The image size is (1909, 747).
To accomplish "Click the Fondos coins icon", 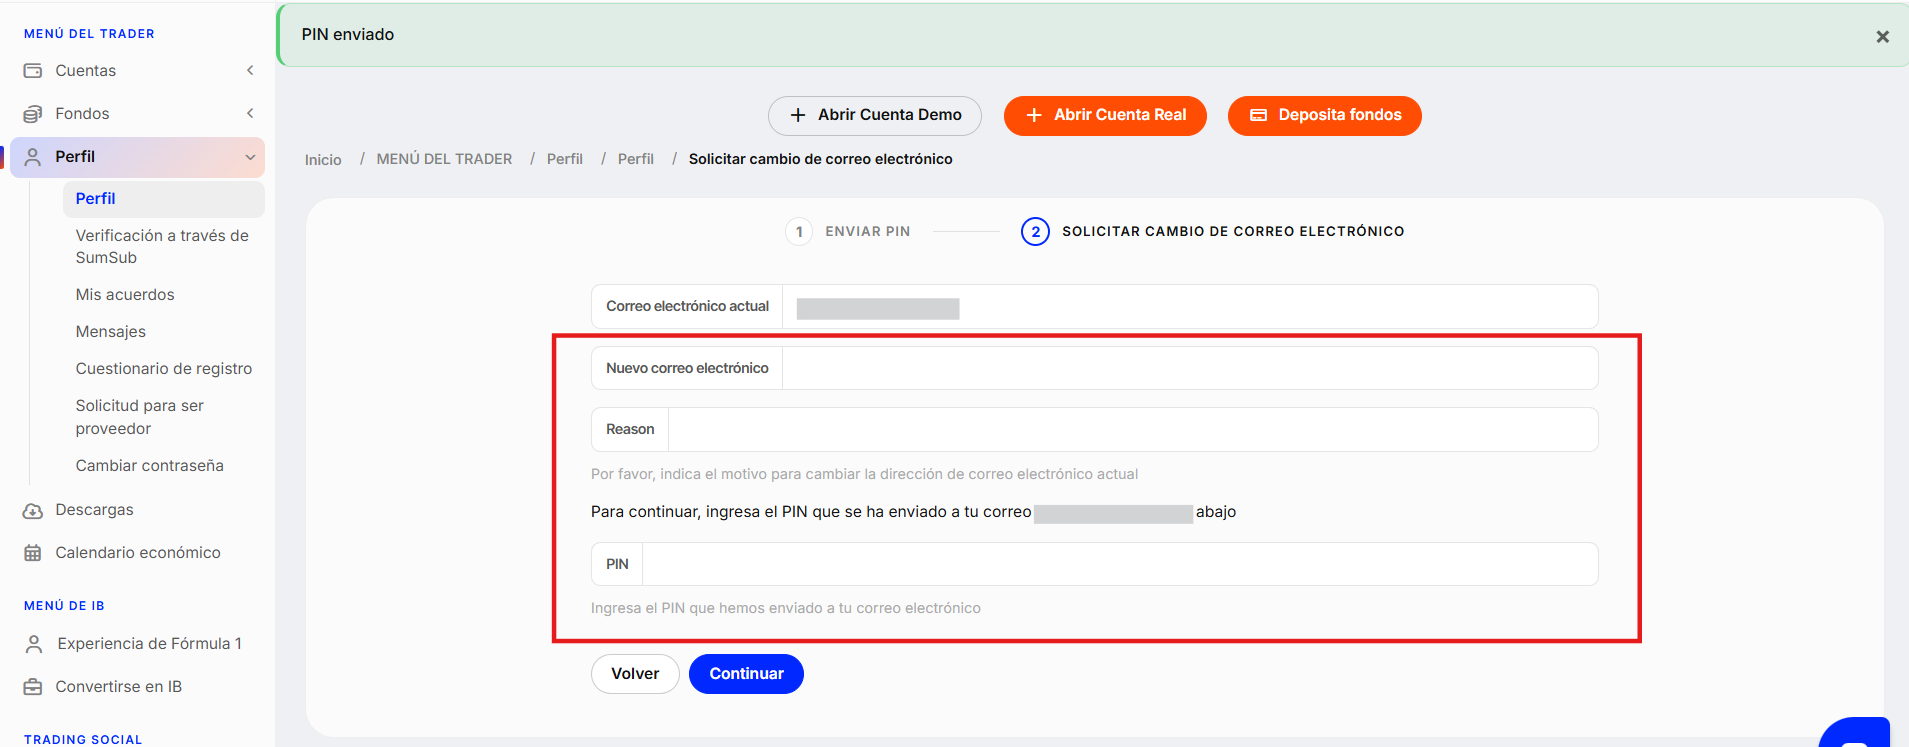I will coord(33,114).
